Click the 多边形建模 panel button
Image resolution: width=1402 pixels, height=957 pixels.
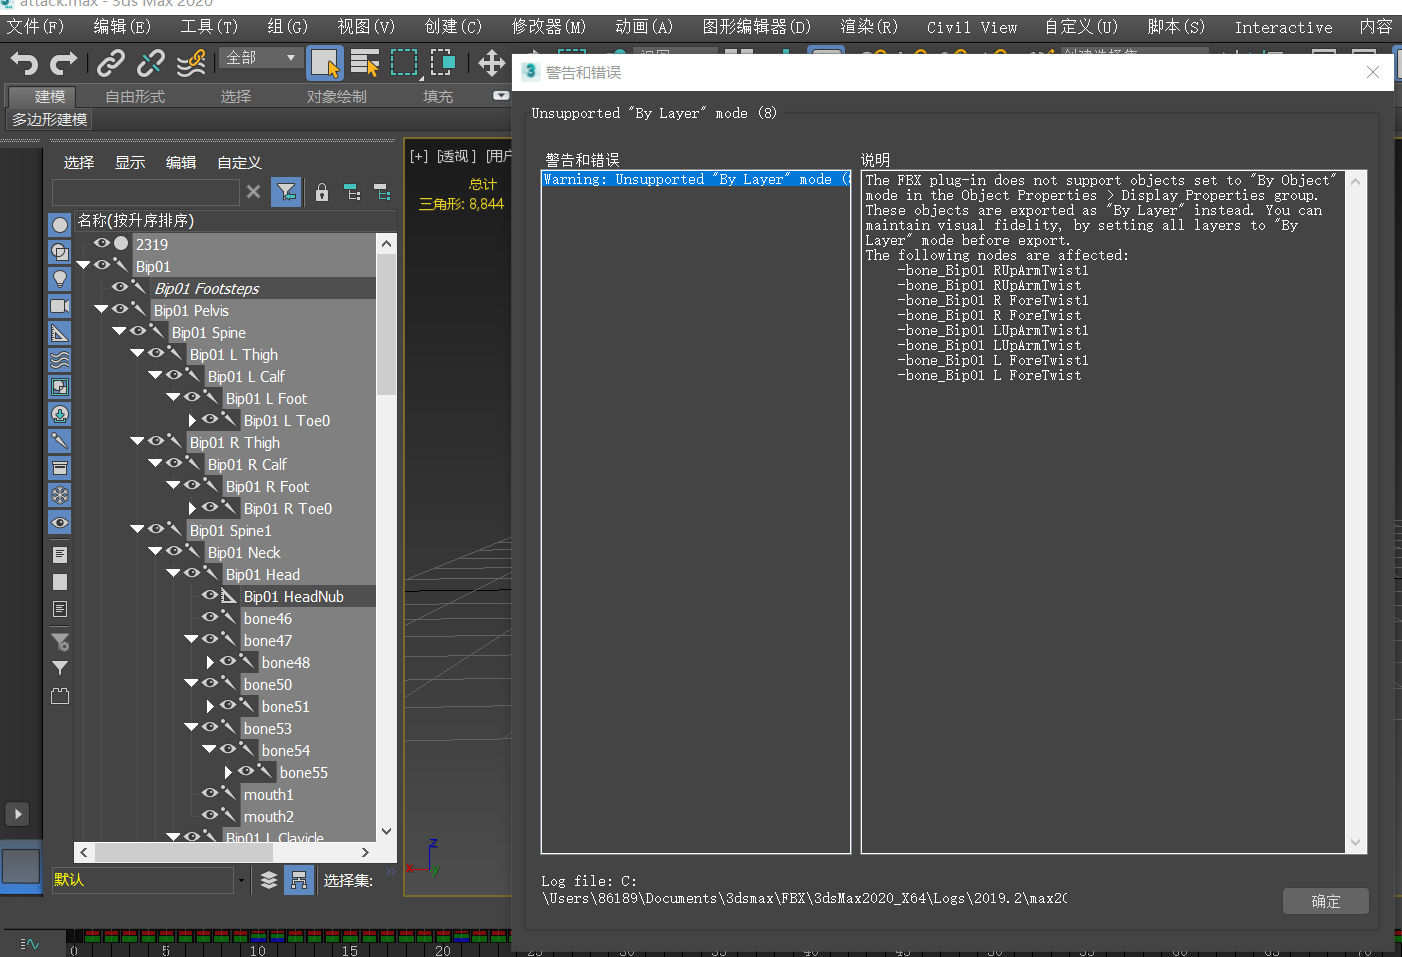(50, 119)
